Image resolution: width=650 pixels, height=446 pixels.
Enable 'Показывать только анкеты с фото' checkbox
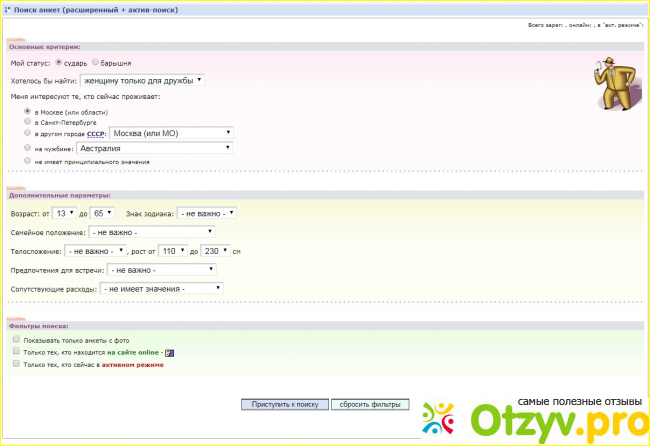[16, 340]
